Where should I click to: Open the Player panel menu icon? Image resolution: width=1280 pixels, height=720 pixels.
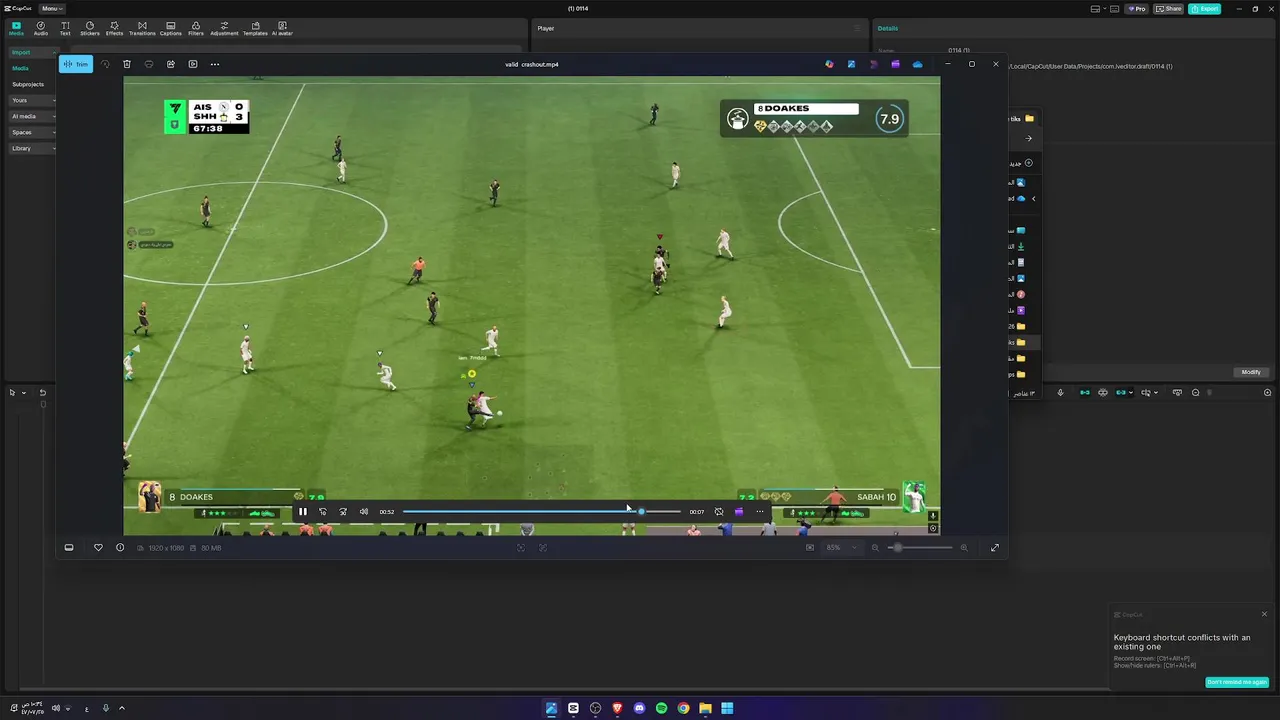coord(856,28)
